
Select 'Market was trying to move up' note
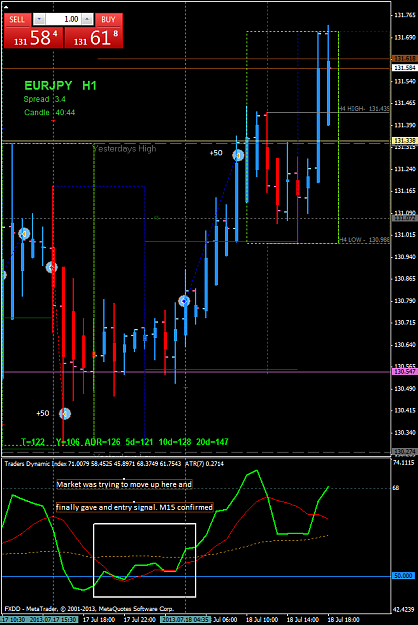tap(124, 485)
